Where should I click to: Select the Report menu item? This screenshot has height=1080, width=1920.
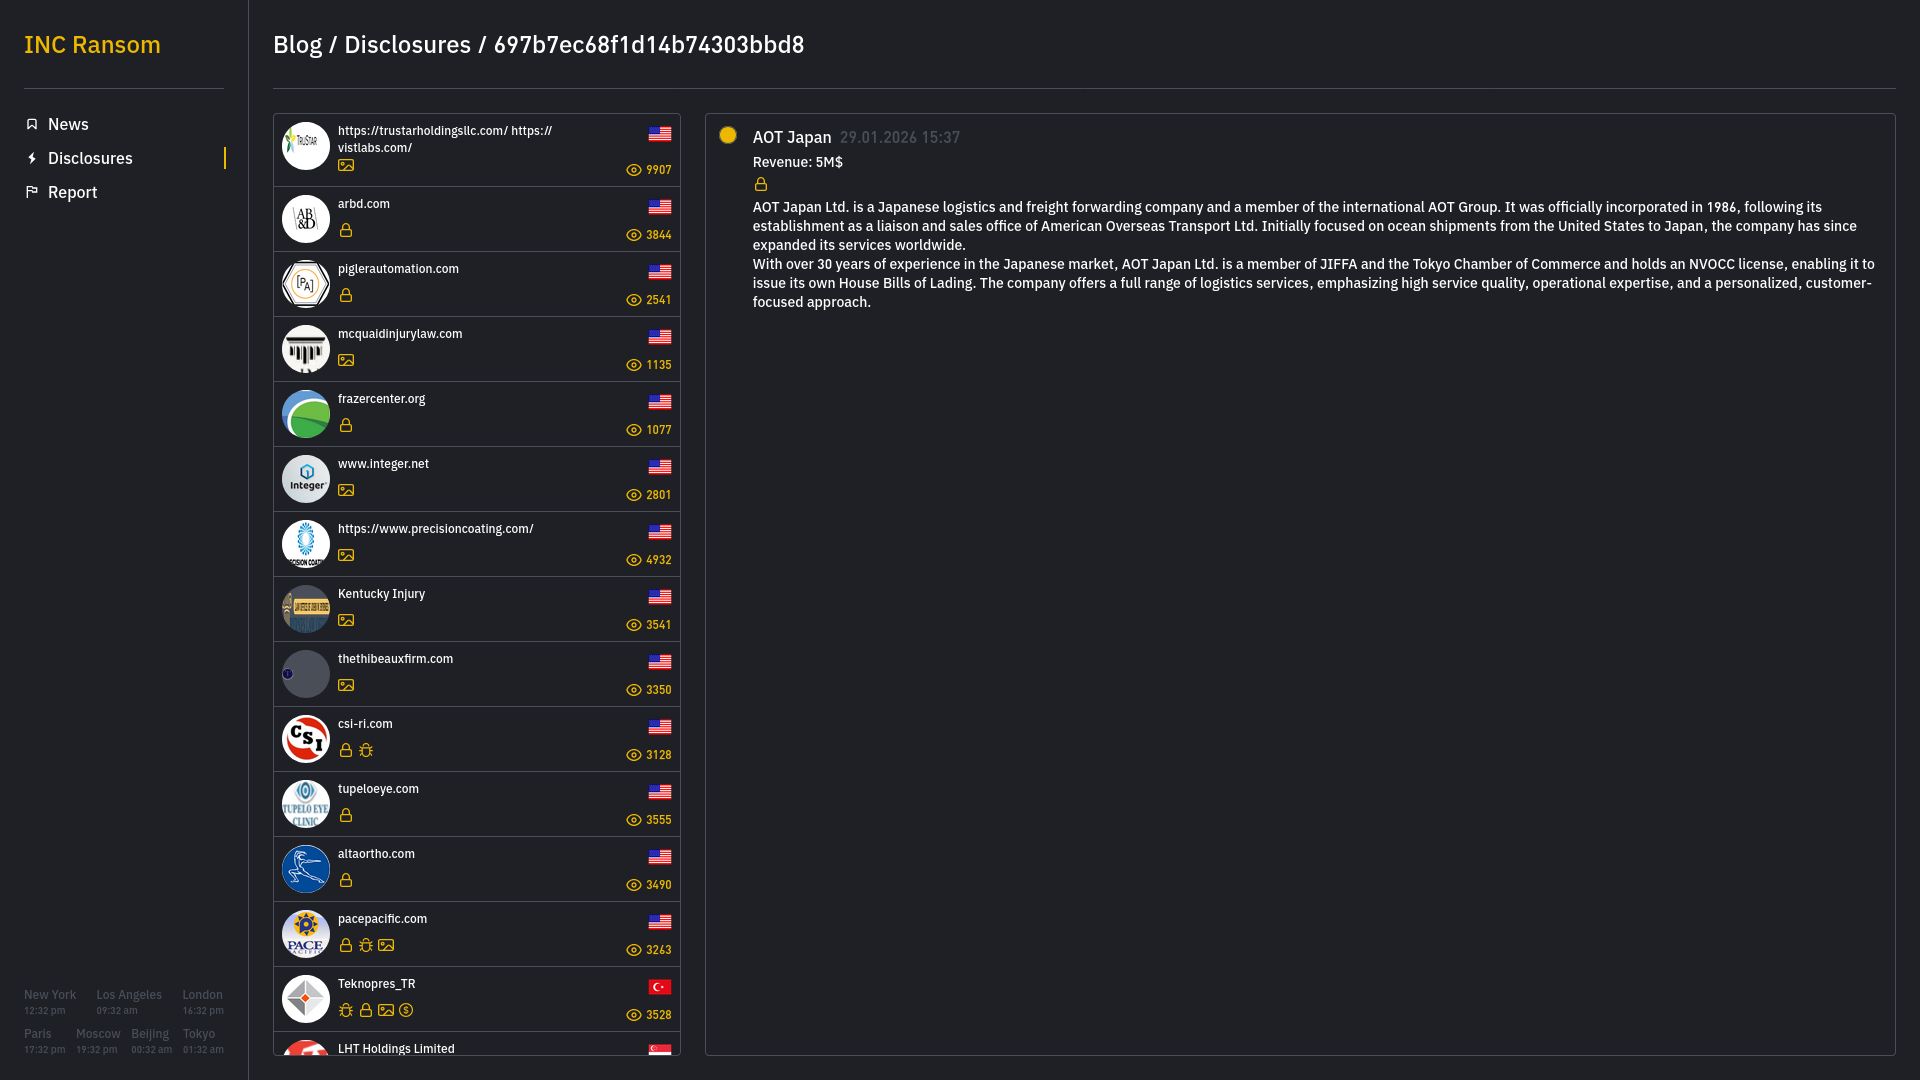pyautogui.click(x=72, y=192)
